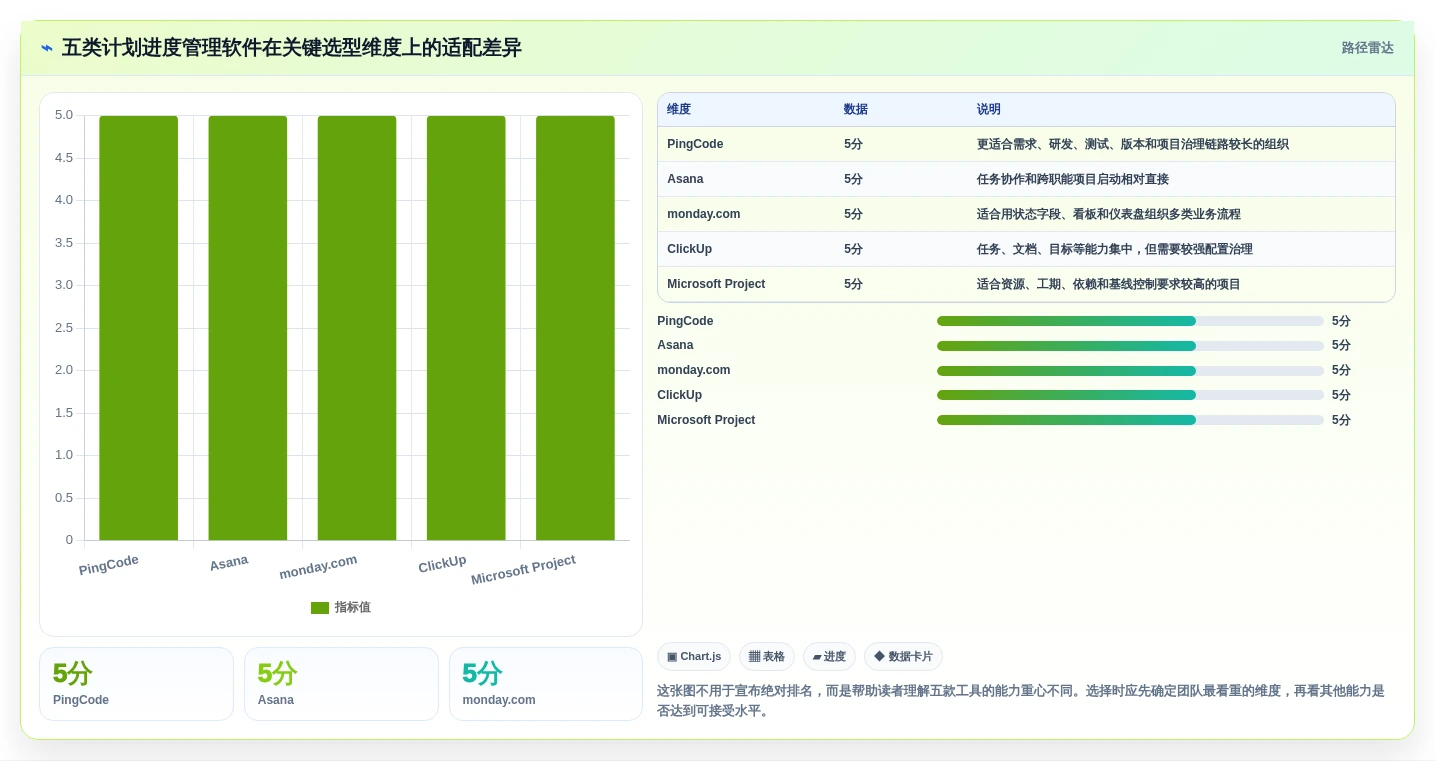
Task: Click description 任务协作和跨职能项目启动相对直接
Action: point(1073,179)
